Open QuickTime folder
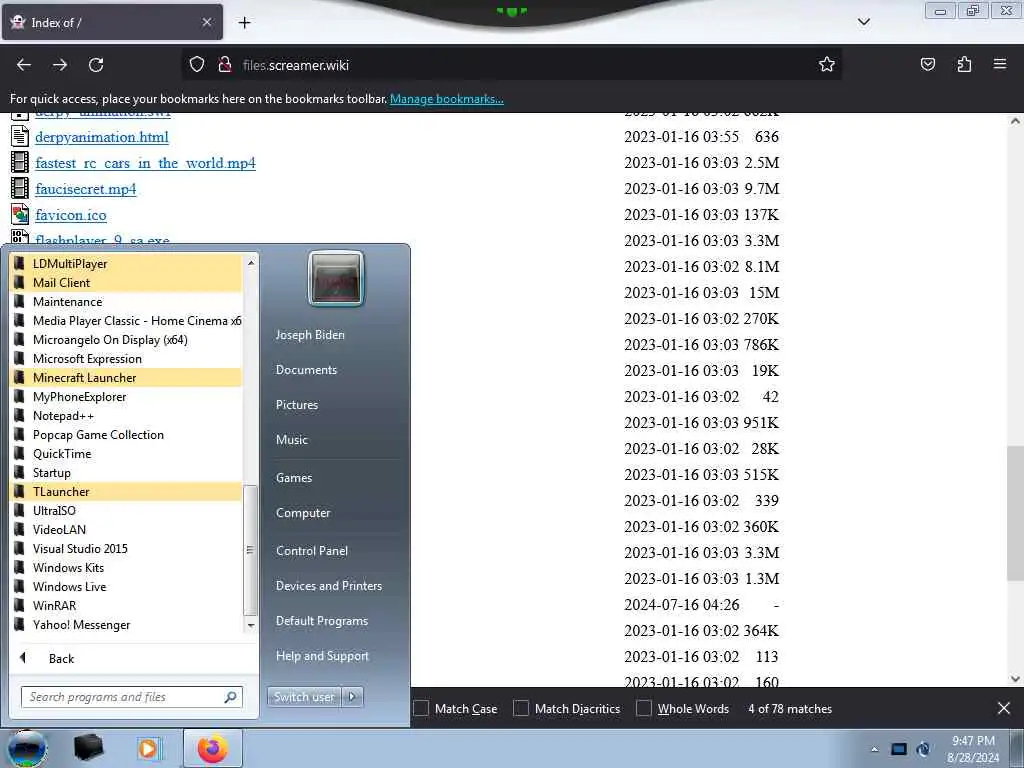Viewport: 1024px width, 768px height. [127, 453]
